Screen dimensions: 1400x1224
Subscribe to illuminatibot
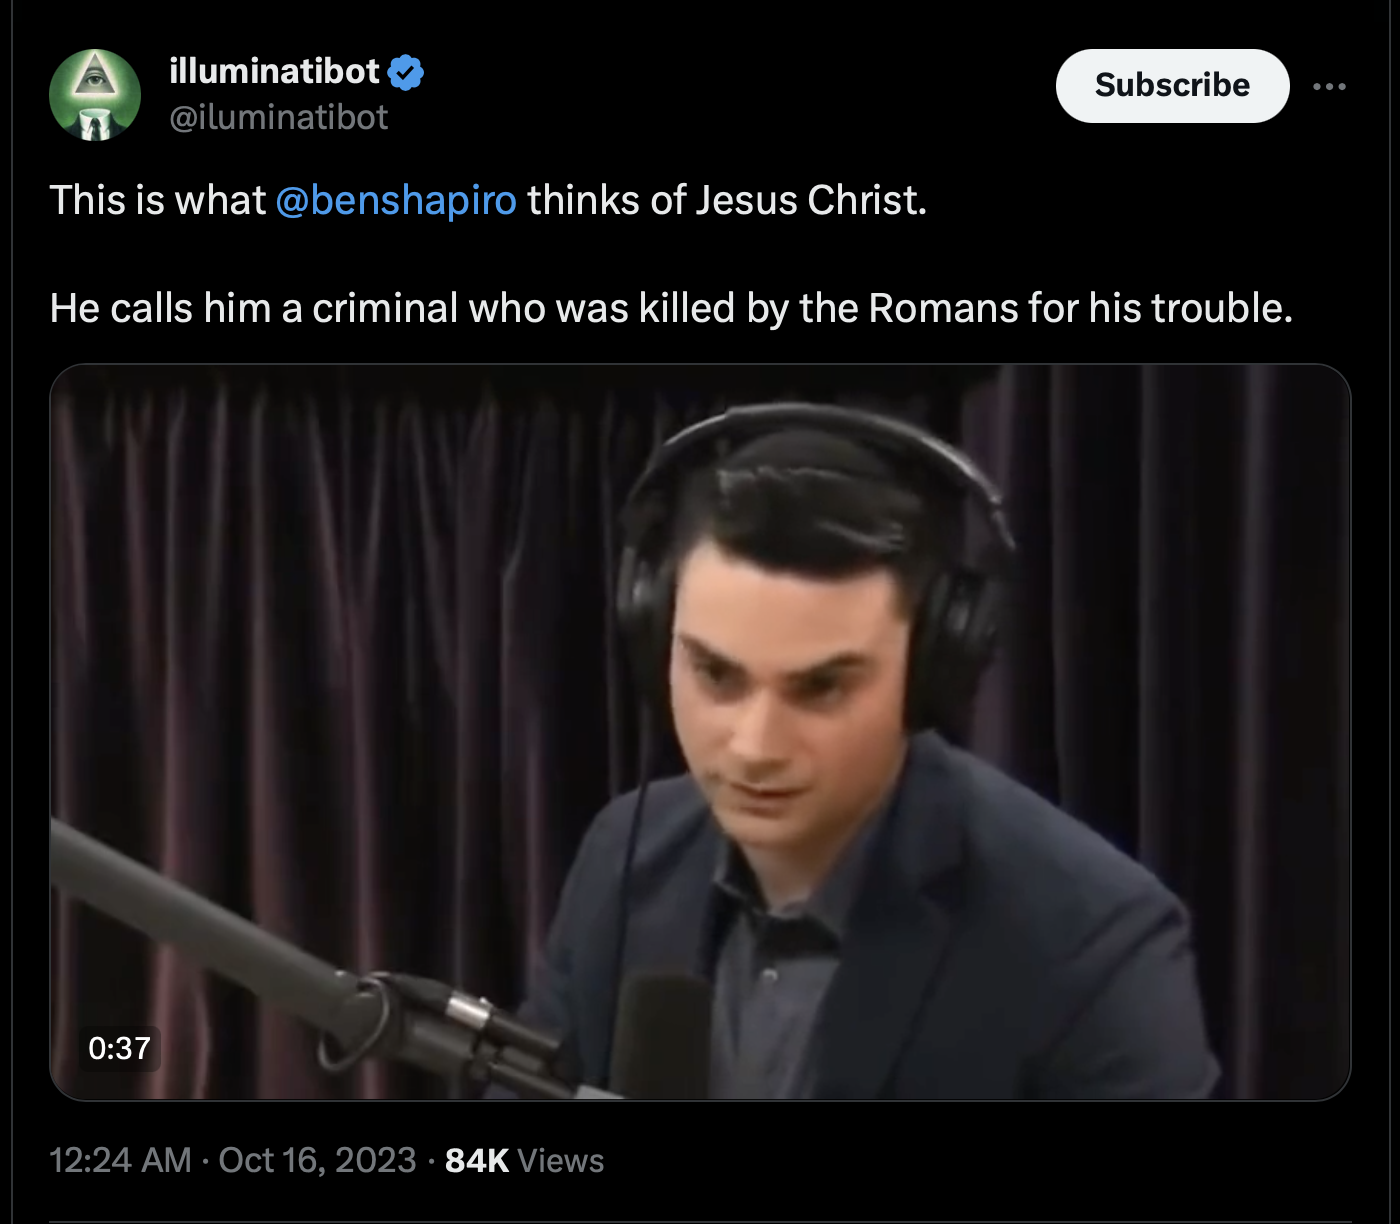pyautogui.click(x=1172, y=86)
